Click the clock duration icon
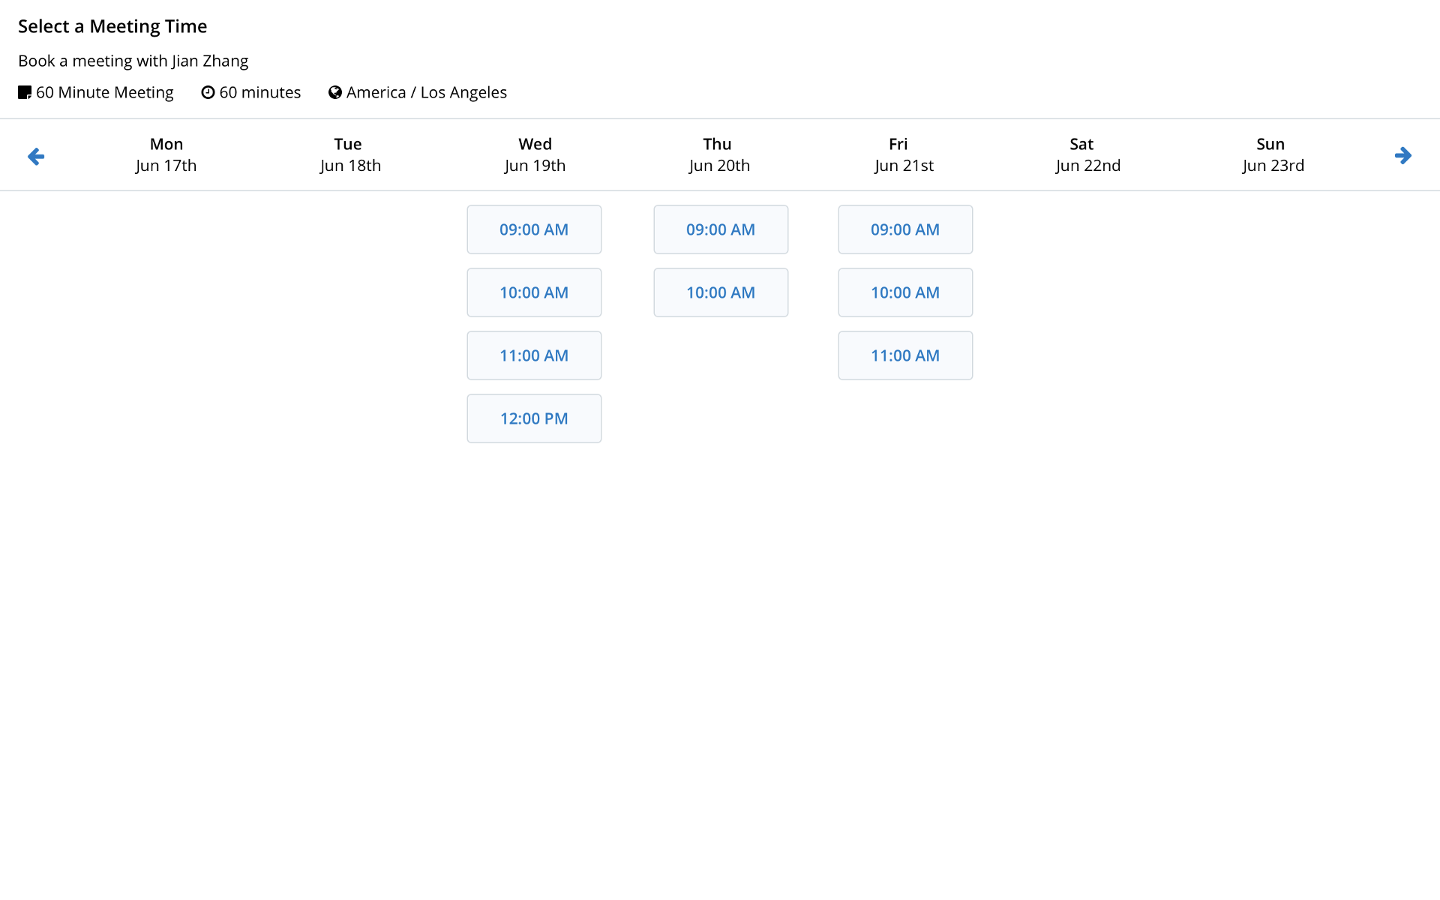Viewport: 1440px width, 900px height. (208, 93)
